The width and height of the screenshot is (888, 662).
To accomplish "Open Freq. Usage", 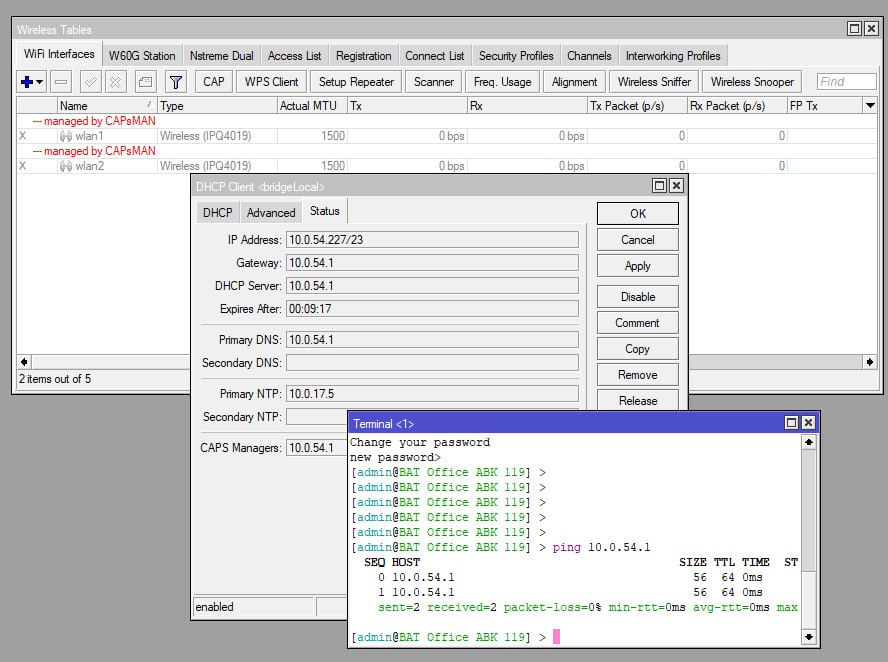I will pyautogui.click(x=502, y=82).
